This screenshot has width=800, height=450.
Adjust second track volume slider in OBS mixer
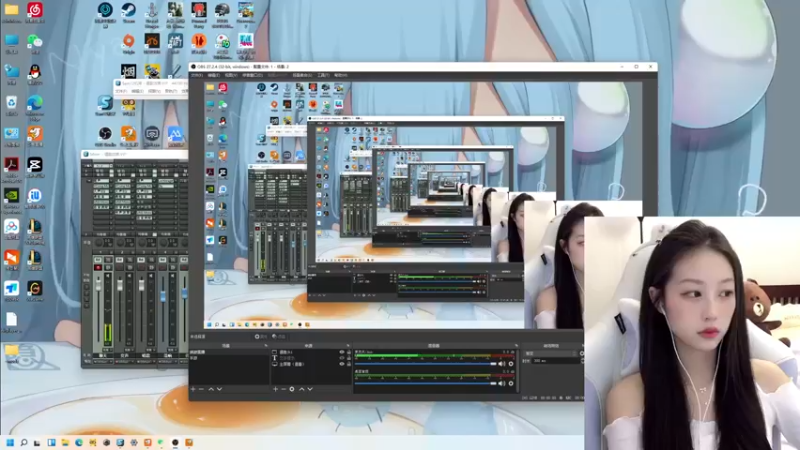(x=426, y=383)
